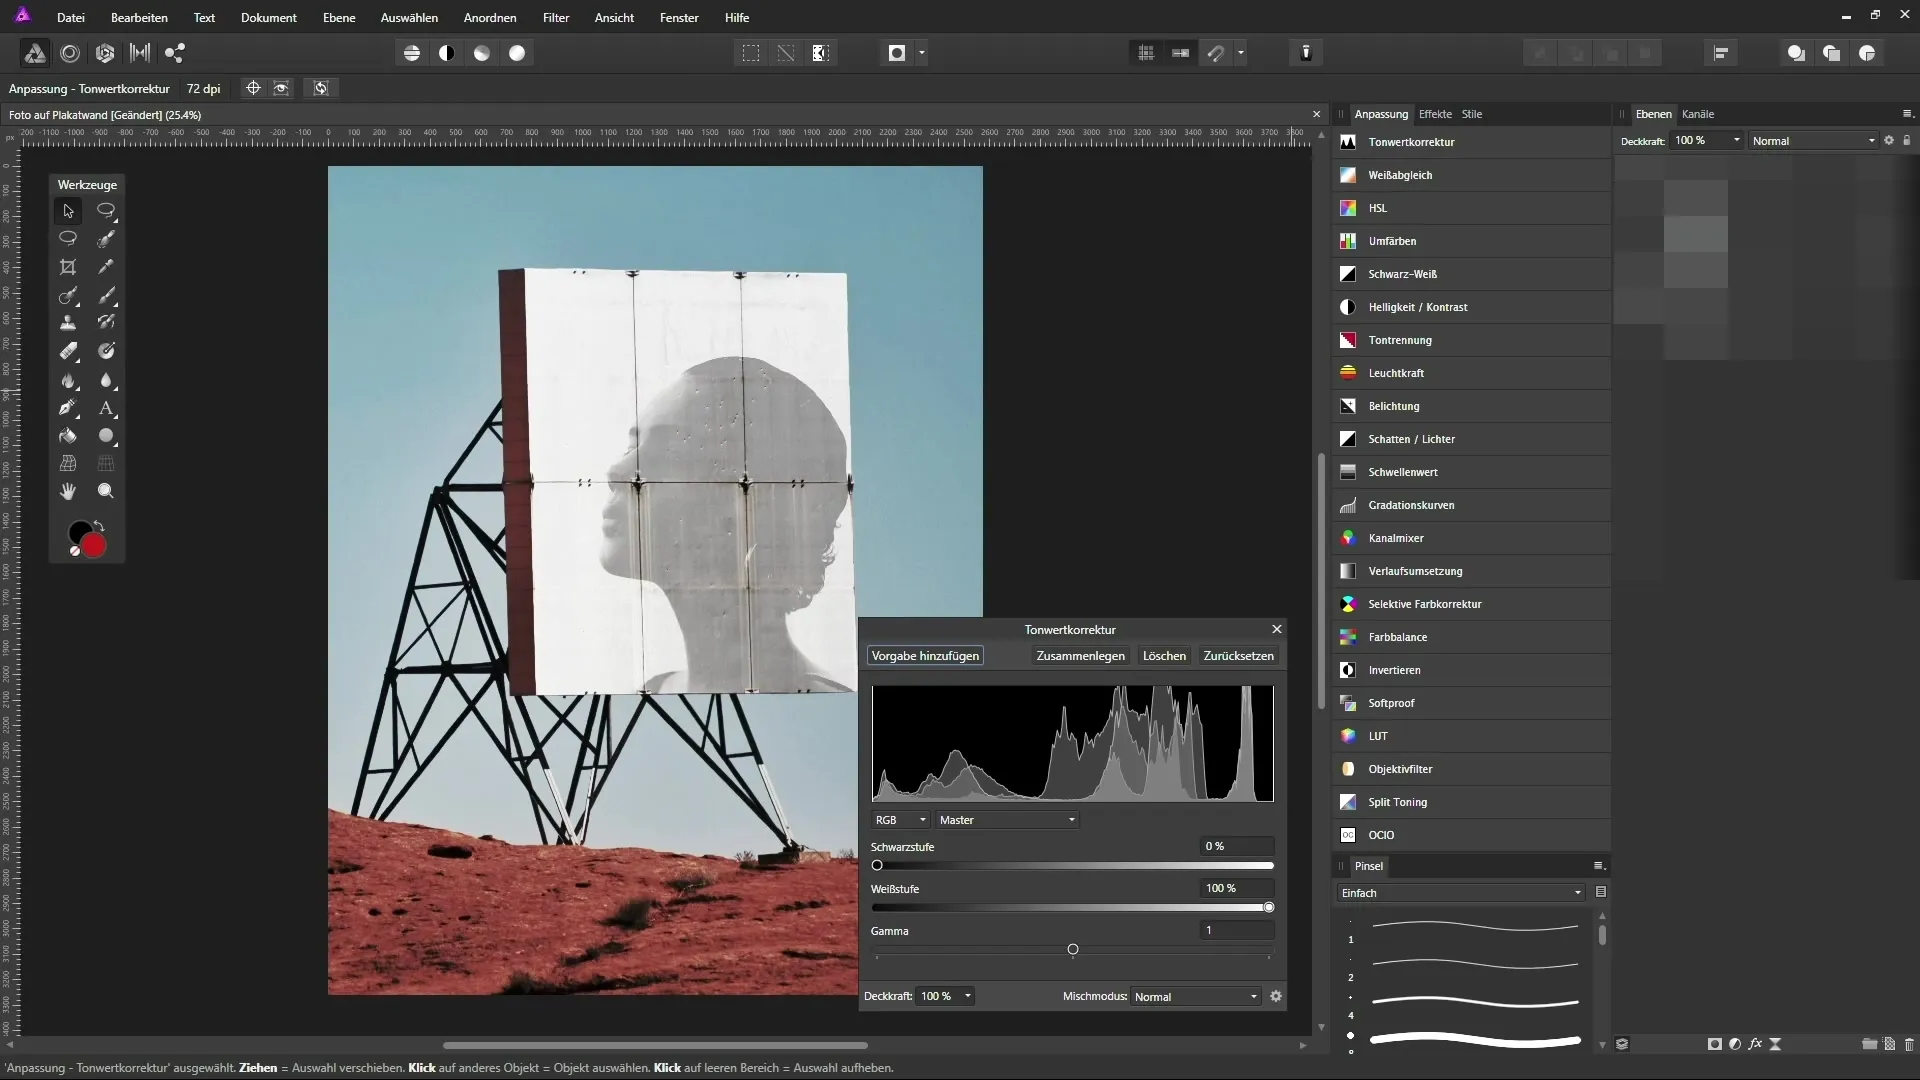Screen dimensions: 1920x1080
Task: Select the Flood Fill bucket tool
Action: [x=68, y=436]
